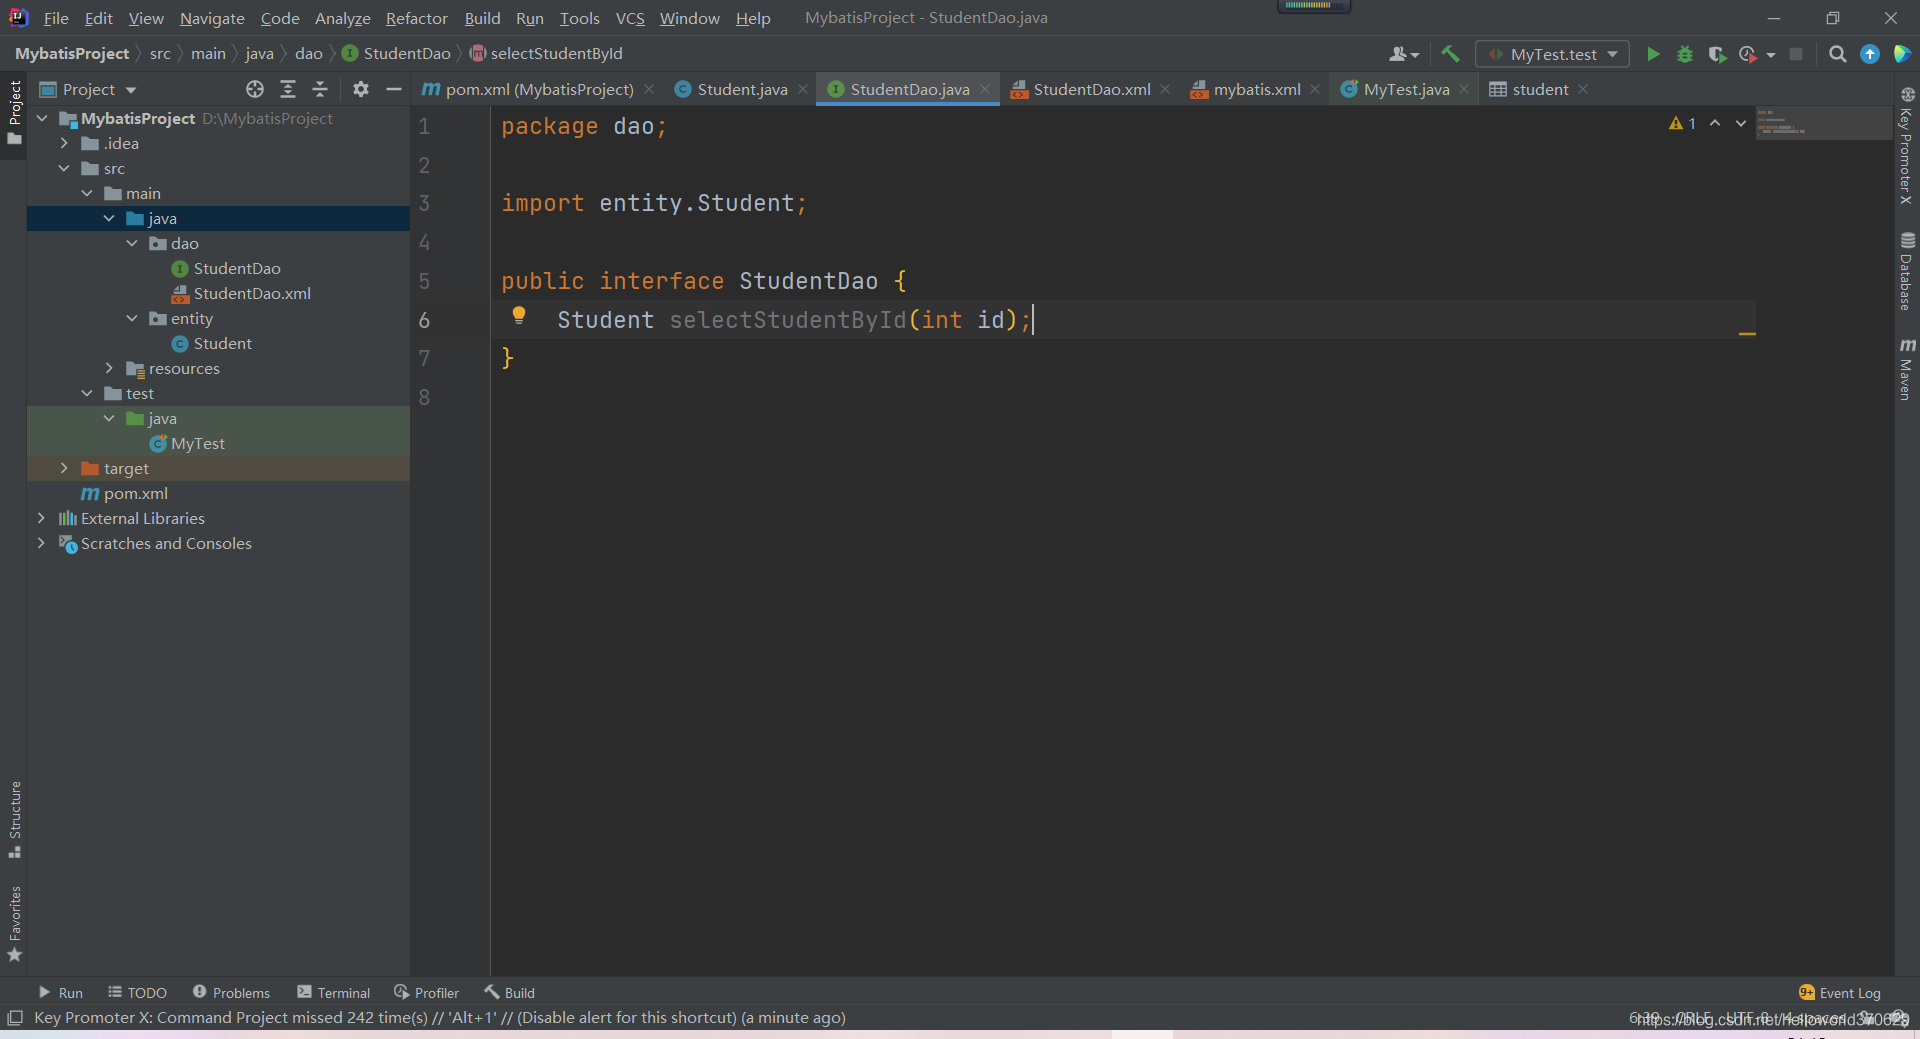Jump to next highlighted error arrow

[1741, 123]
